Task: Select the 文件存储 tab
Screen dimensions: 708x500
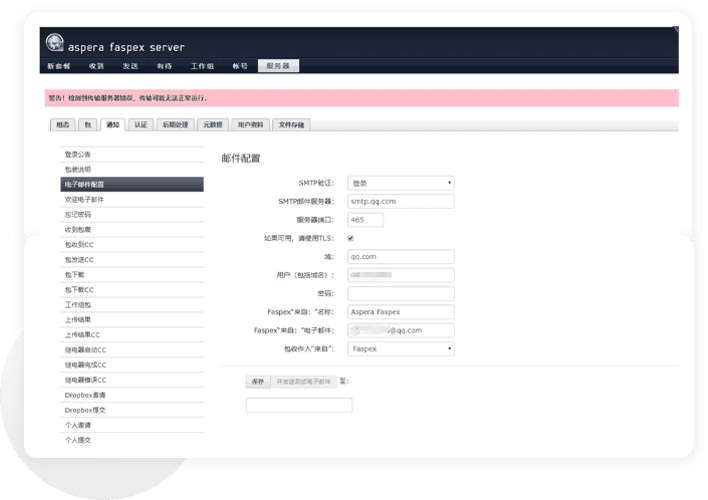Action: pyautogui.click(x=292, y=125)
